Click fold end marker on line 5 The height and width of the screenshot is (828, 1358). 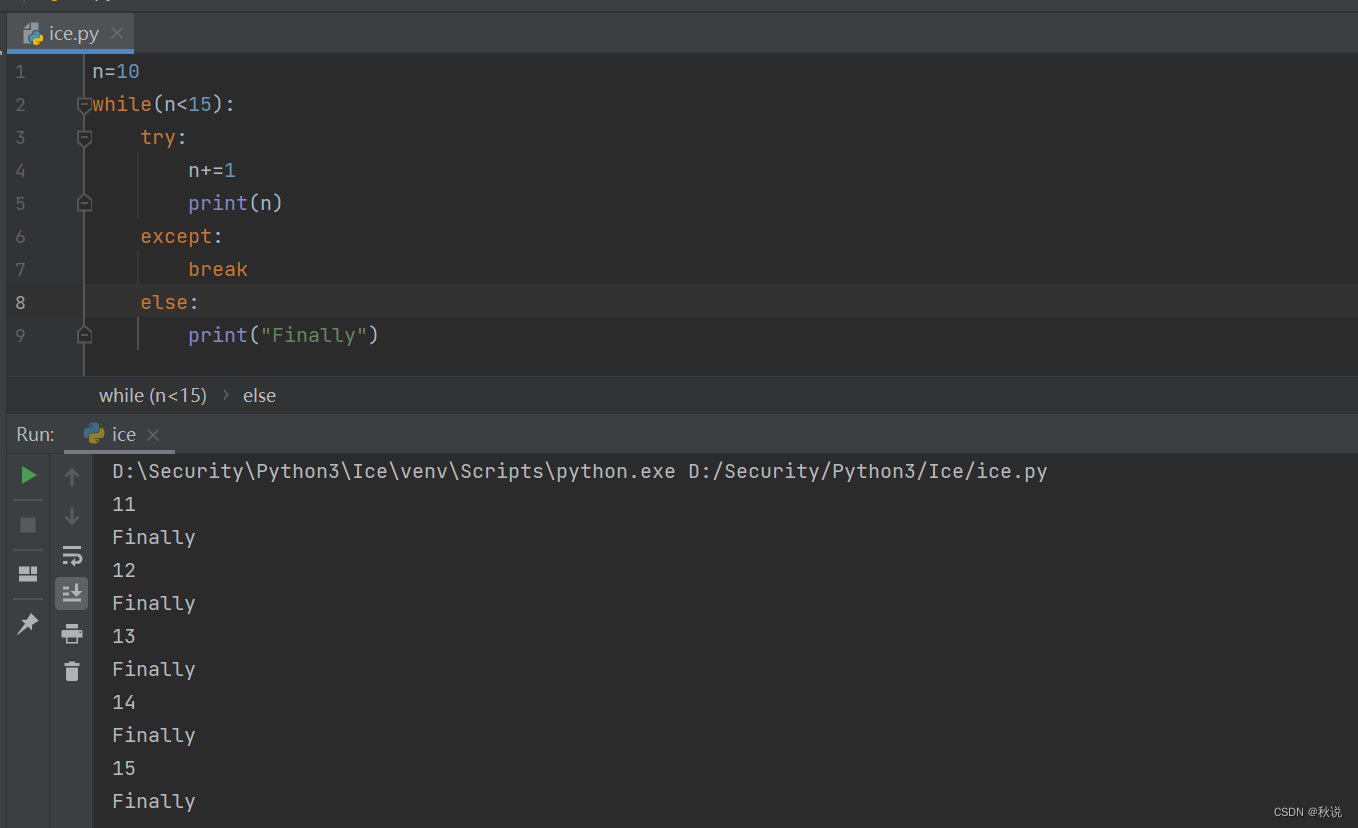click(x=84, y=203)
